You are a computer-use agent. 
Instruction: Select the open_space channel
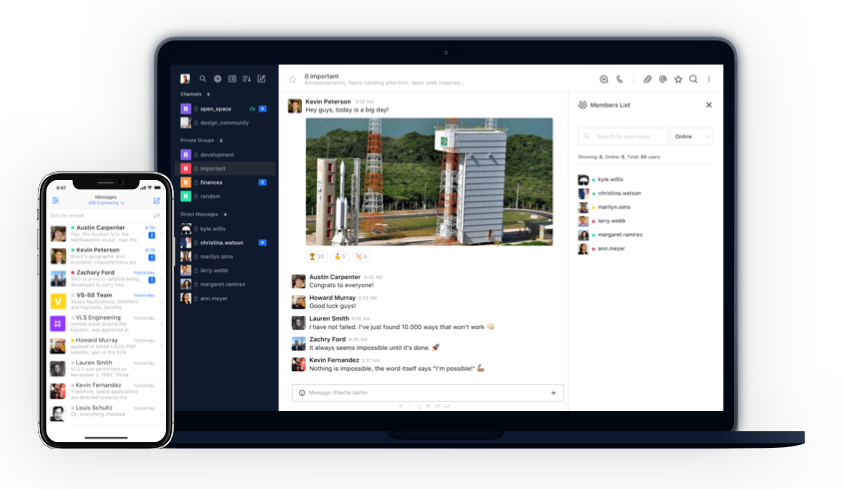click(x=215, y=108)
